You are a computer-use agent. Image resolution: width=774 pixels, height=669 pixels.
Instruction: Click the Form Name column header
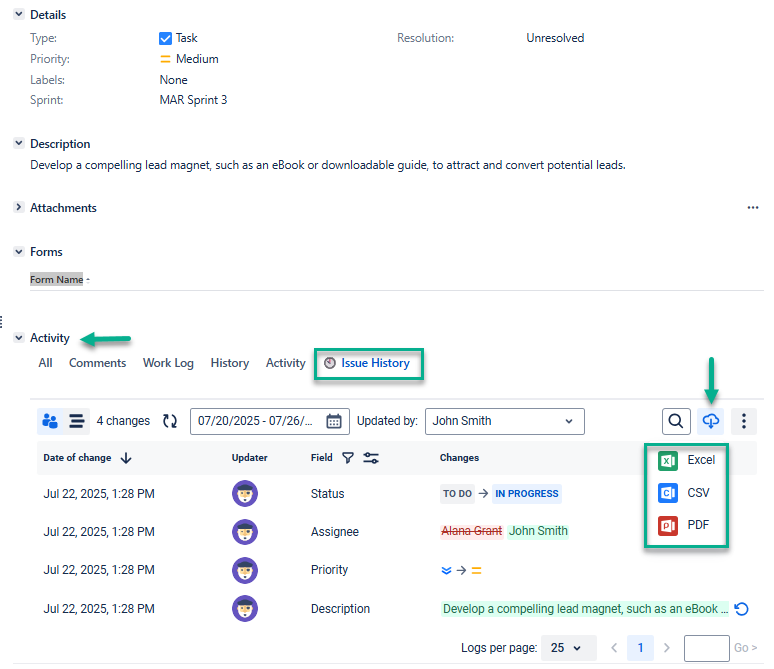[x=56, y=279]
